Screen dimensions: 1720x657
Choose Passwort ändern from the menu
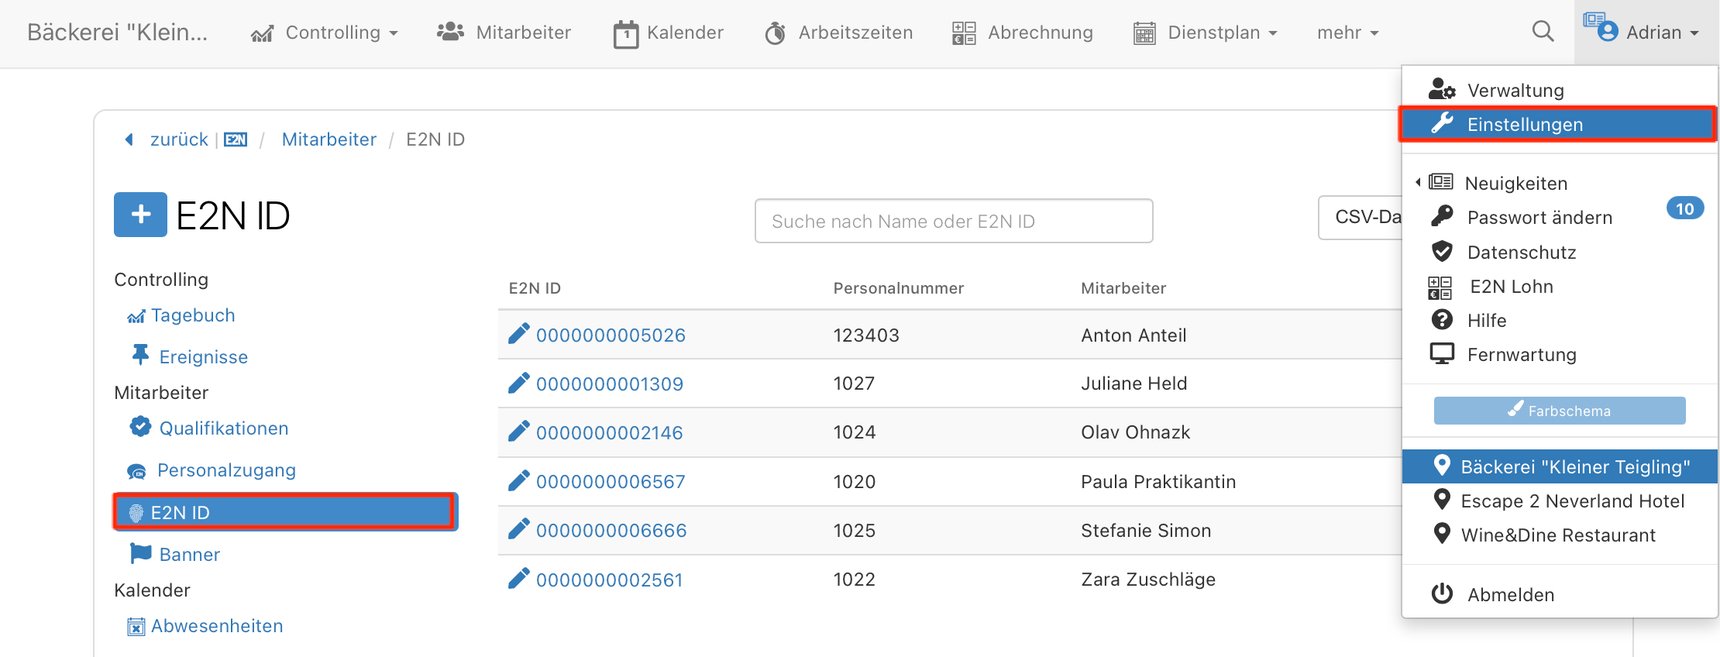(x=1539, y=217)
